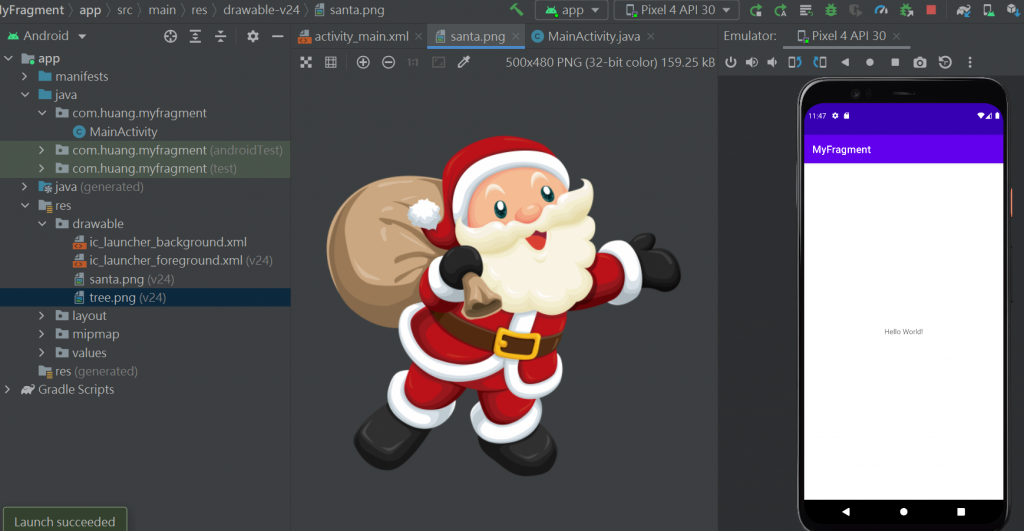The height and width of the screenshot is (531, 1024).
Task: Close the MainActivity.java tab
Action: (650, 37)
